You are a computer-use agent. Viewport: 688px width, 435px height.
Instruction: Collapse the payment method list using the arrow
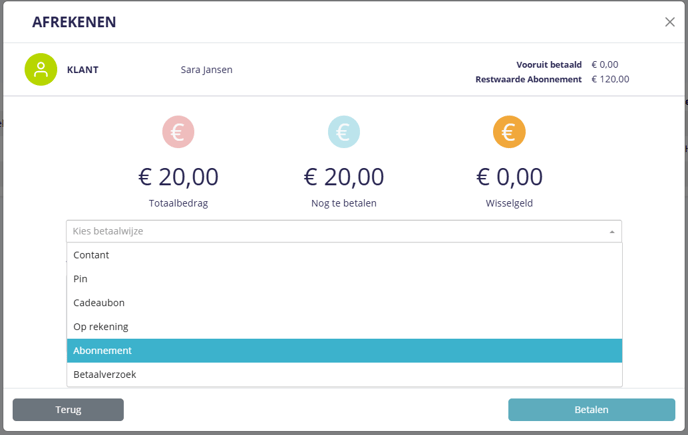coord(611,231)
